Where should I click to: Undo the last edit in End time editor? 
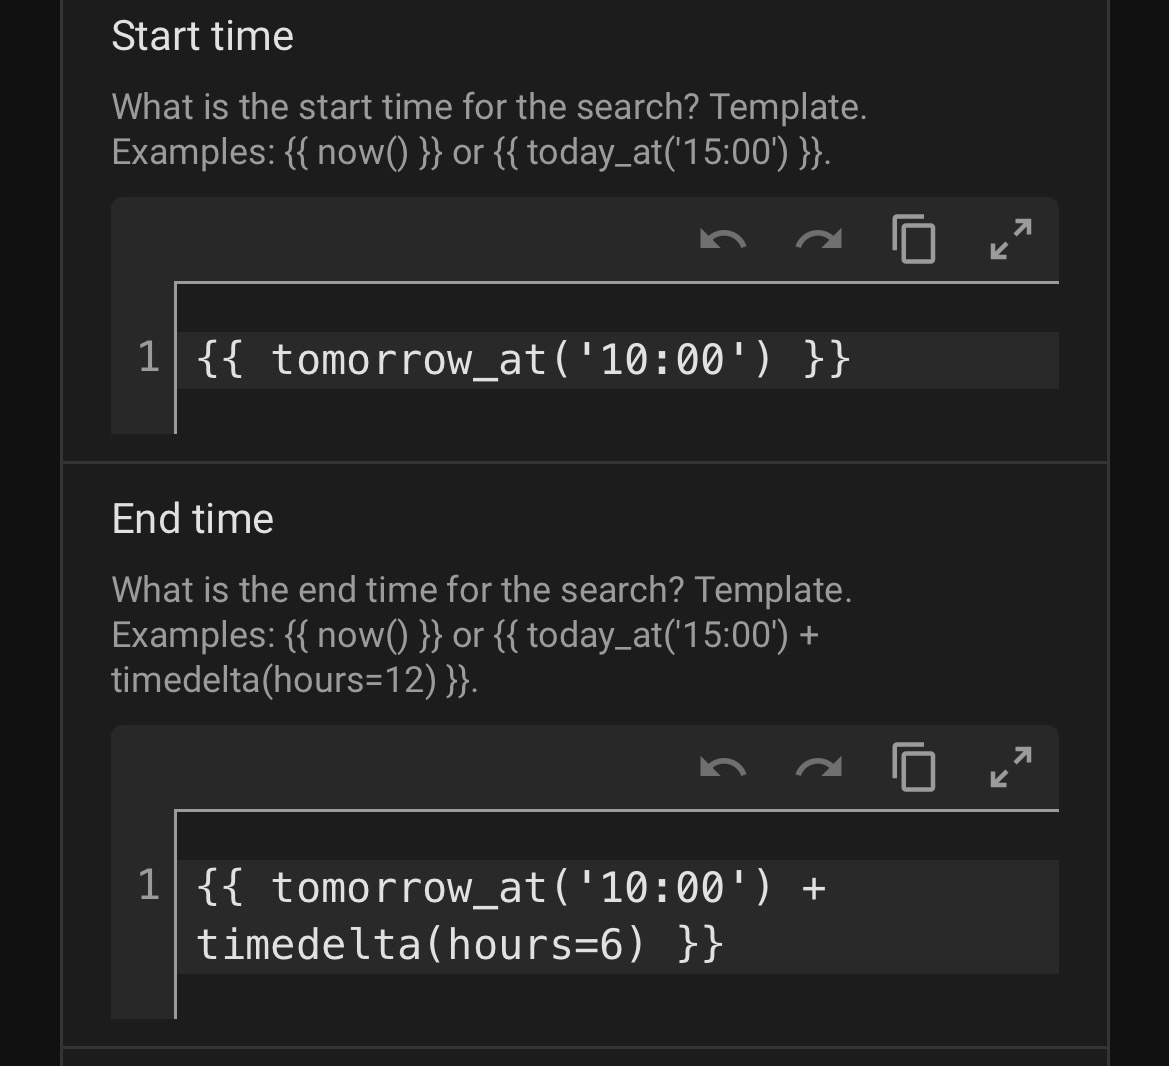coord(723,768)
